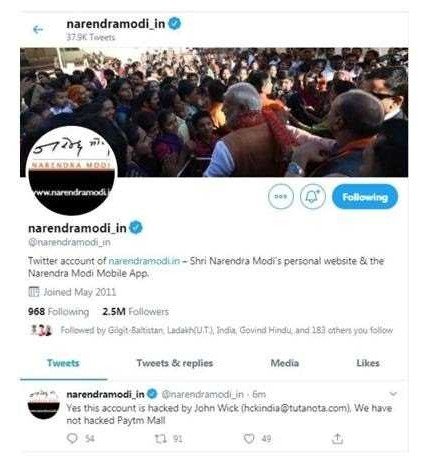This screenshot has width=424, height=464.
Task: Retweet using the icon showing 91
Action: (160, 438)
